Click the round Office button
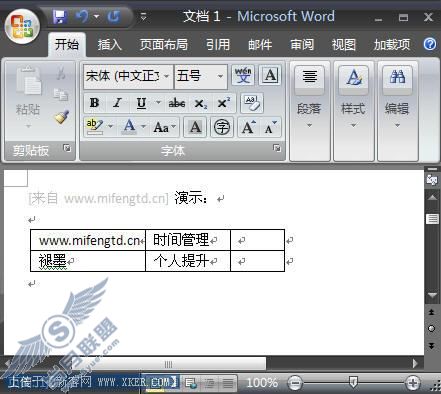 [x=22, y=27]
